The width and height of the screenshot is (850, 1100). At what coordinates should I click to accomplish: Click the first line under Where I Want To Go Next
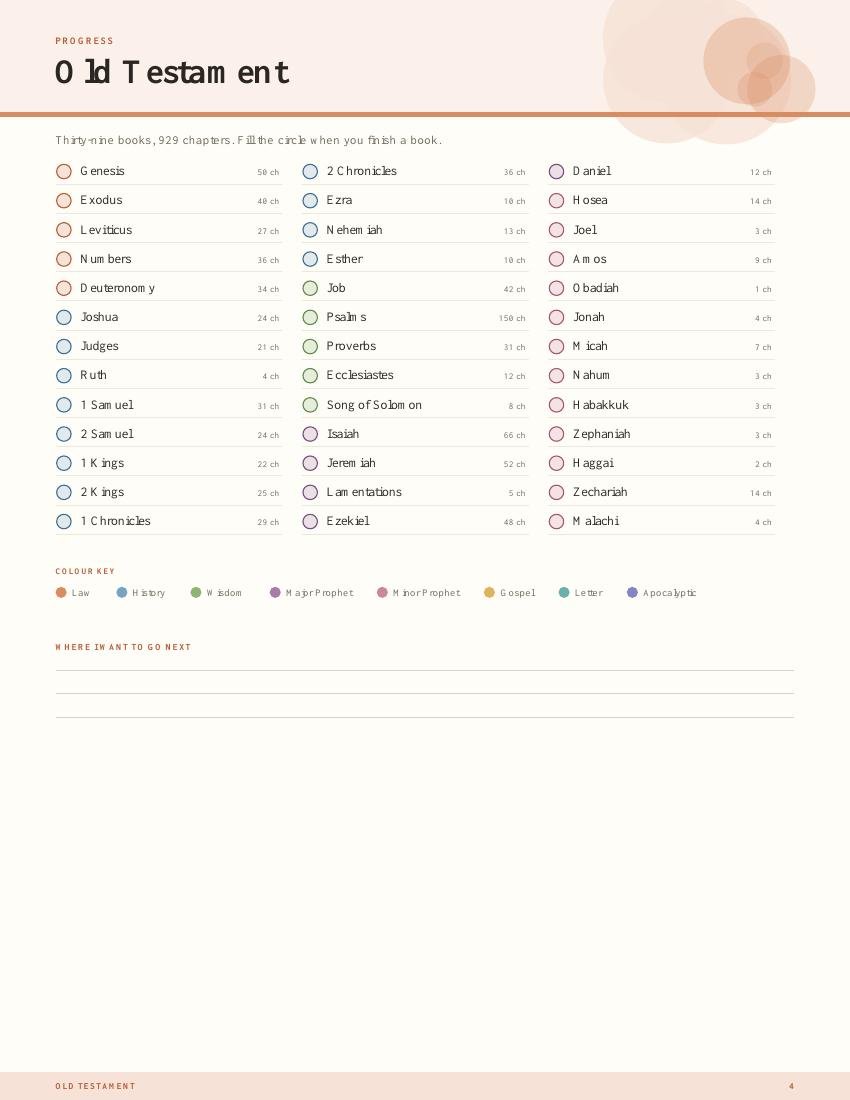click(x=425, y=671)
